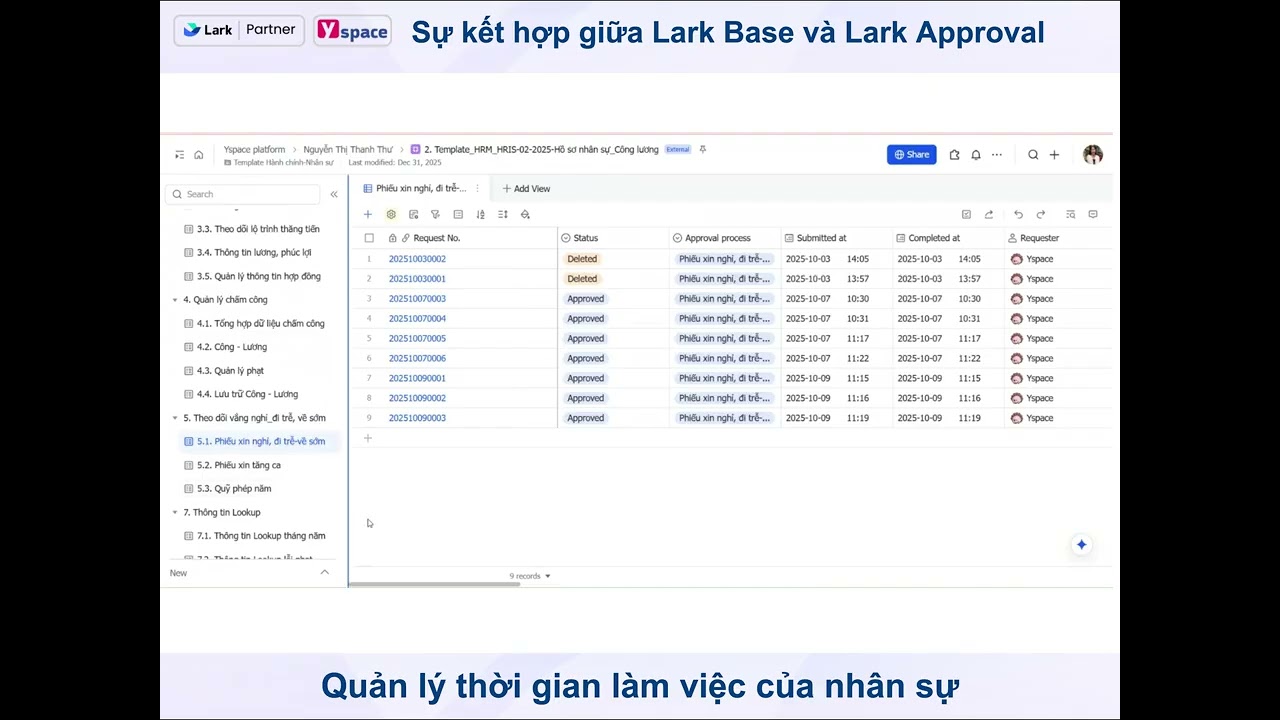Open the user profile avatar
This screenshot has height=720, width=1280.
1093,154
